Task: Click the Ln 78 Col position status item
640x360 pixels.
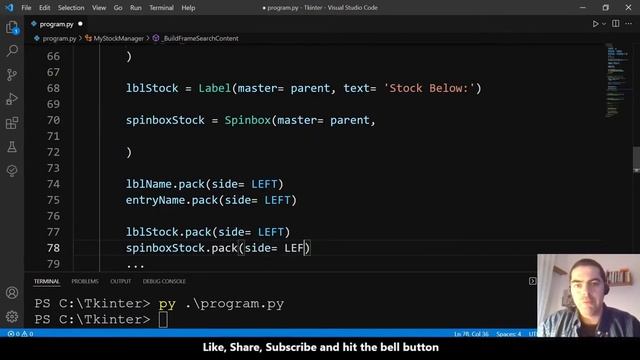Action: (471, 334)
